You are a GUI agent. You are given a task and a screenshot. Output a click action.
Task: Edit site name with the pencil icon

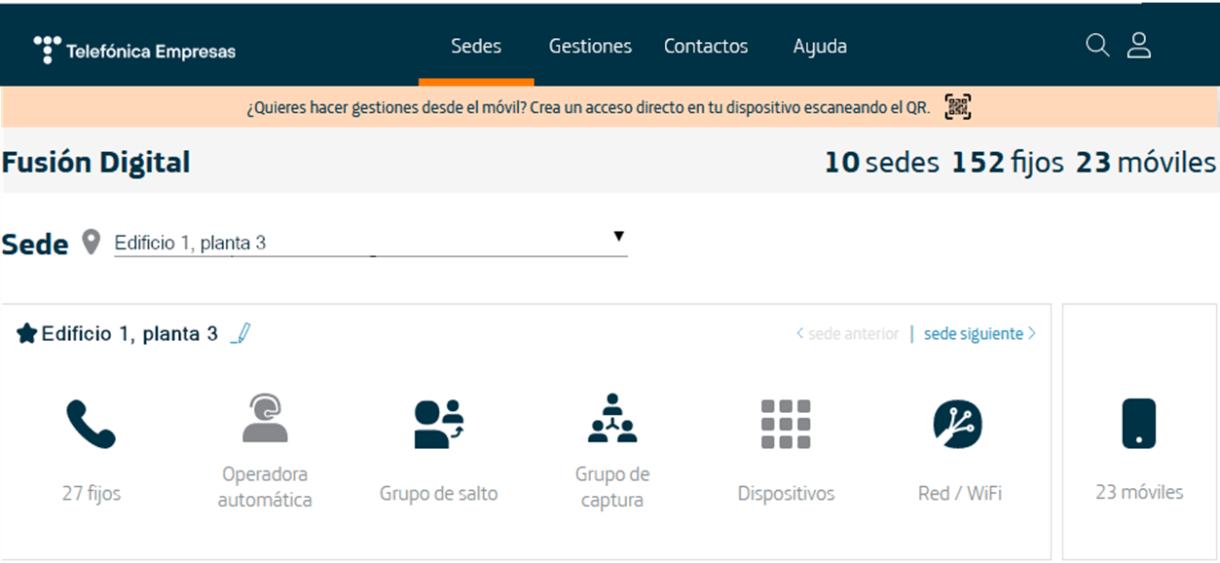(x=240, y=334)
